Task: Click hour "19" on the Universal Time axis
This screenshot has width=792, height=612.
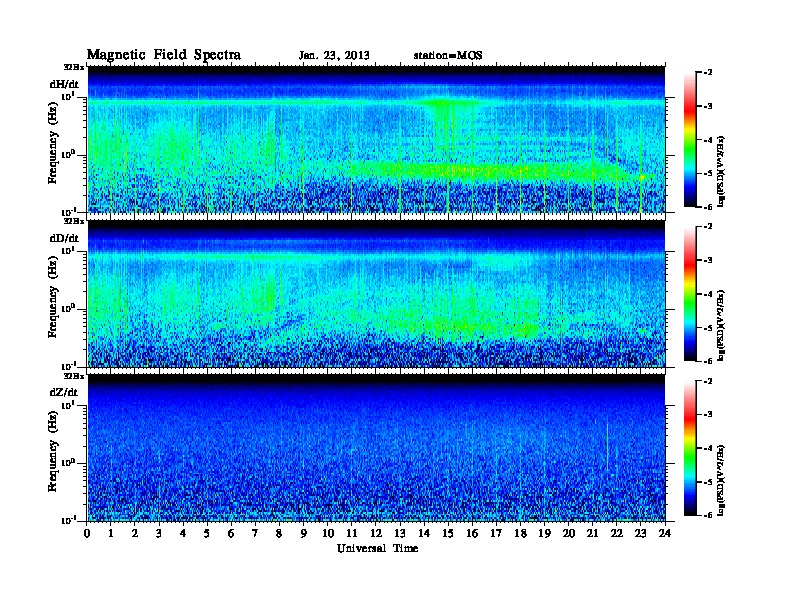Action: [544, 533]
